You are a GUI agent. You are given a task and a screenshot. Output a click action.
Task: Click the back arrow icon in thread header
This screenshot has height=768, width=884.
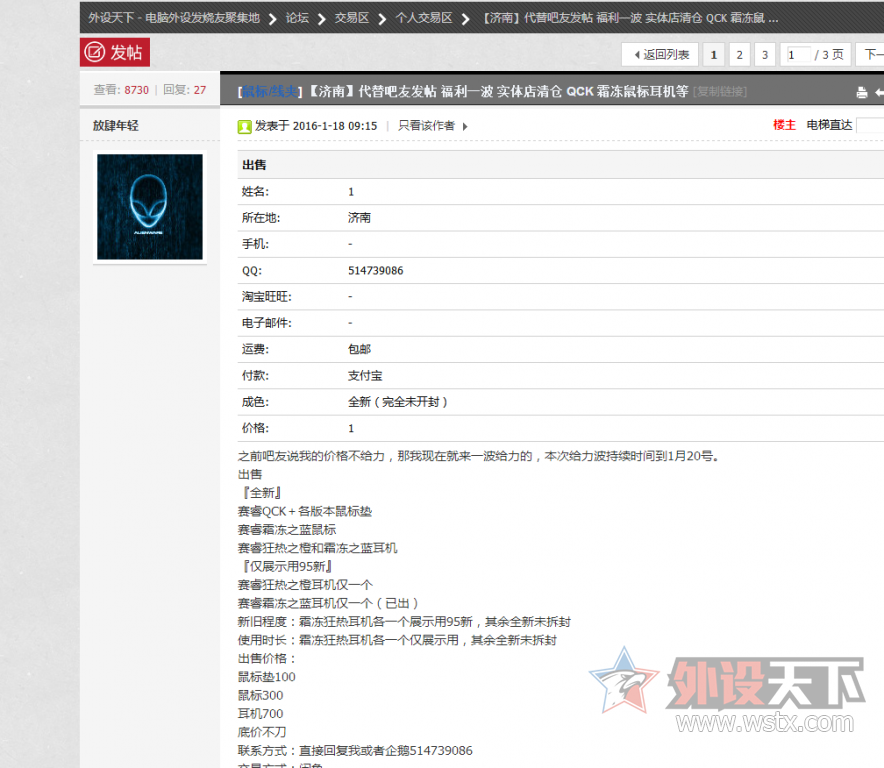click(x=879, y=92)
